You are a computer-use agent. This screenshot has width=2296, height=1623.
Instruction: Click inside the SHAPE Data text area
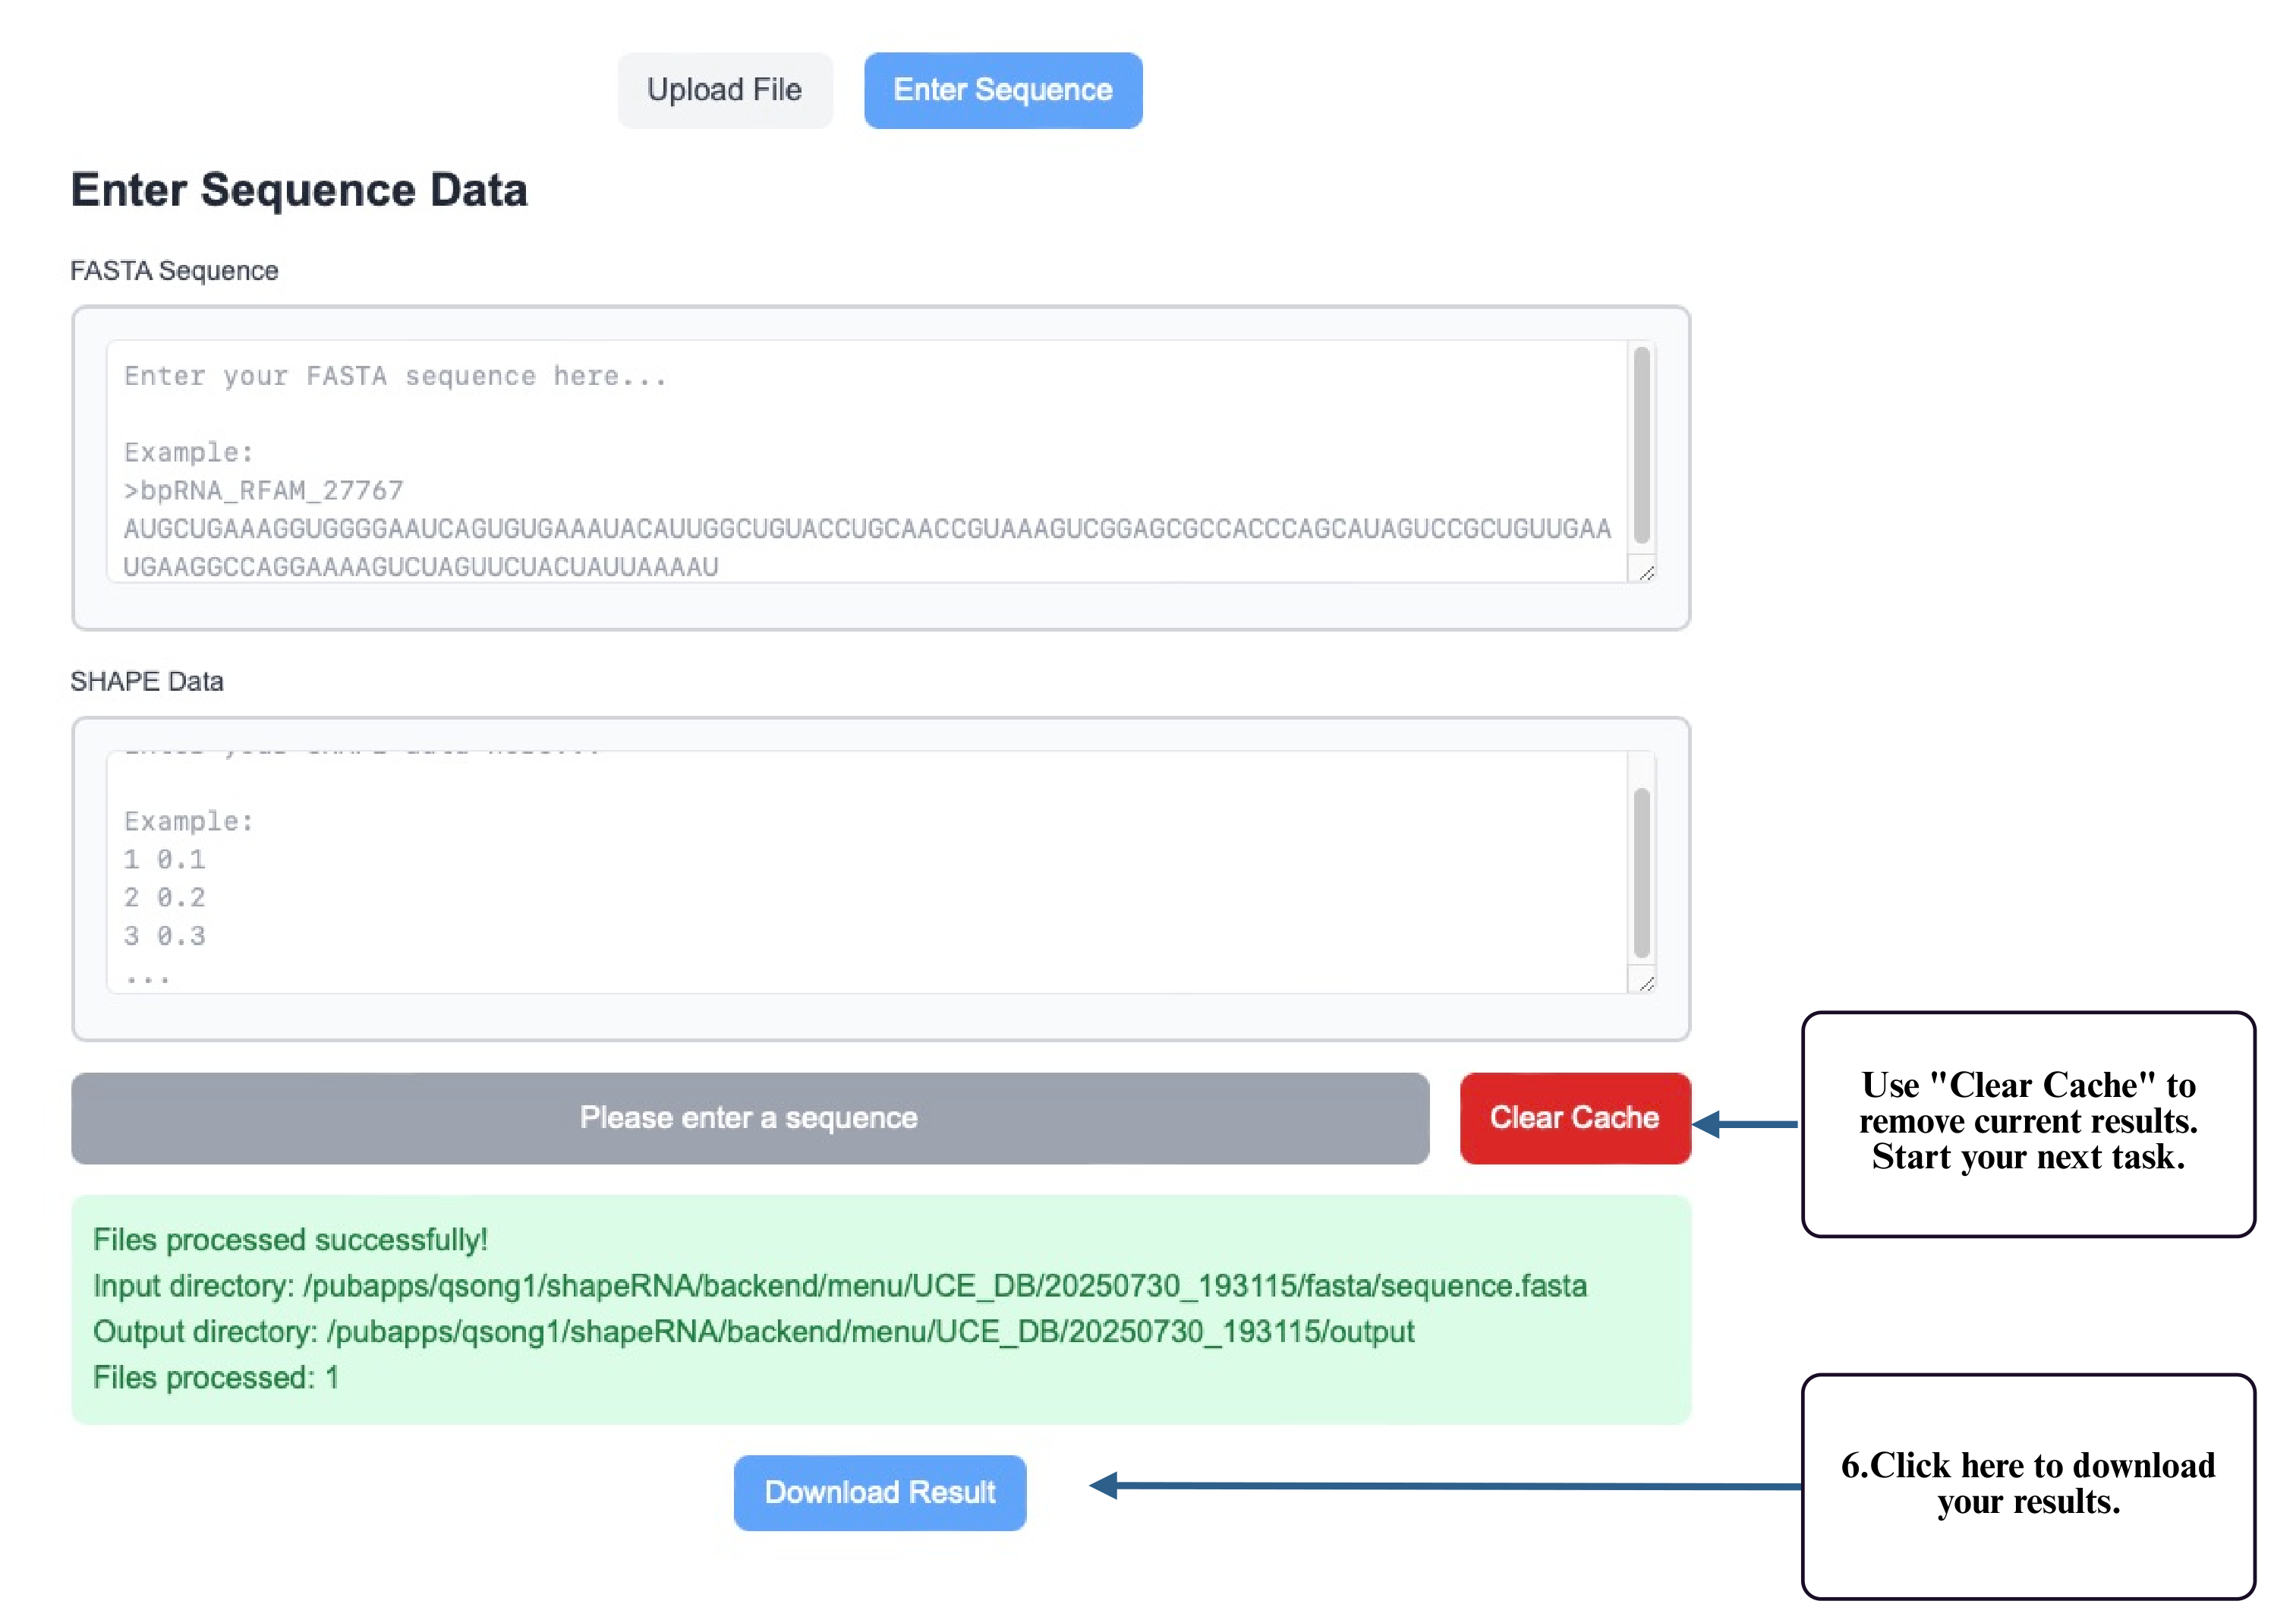tap(867, 872)
